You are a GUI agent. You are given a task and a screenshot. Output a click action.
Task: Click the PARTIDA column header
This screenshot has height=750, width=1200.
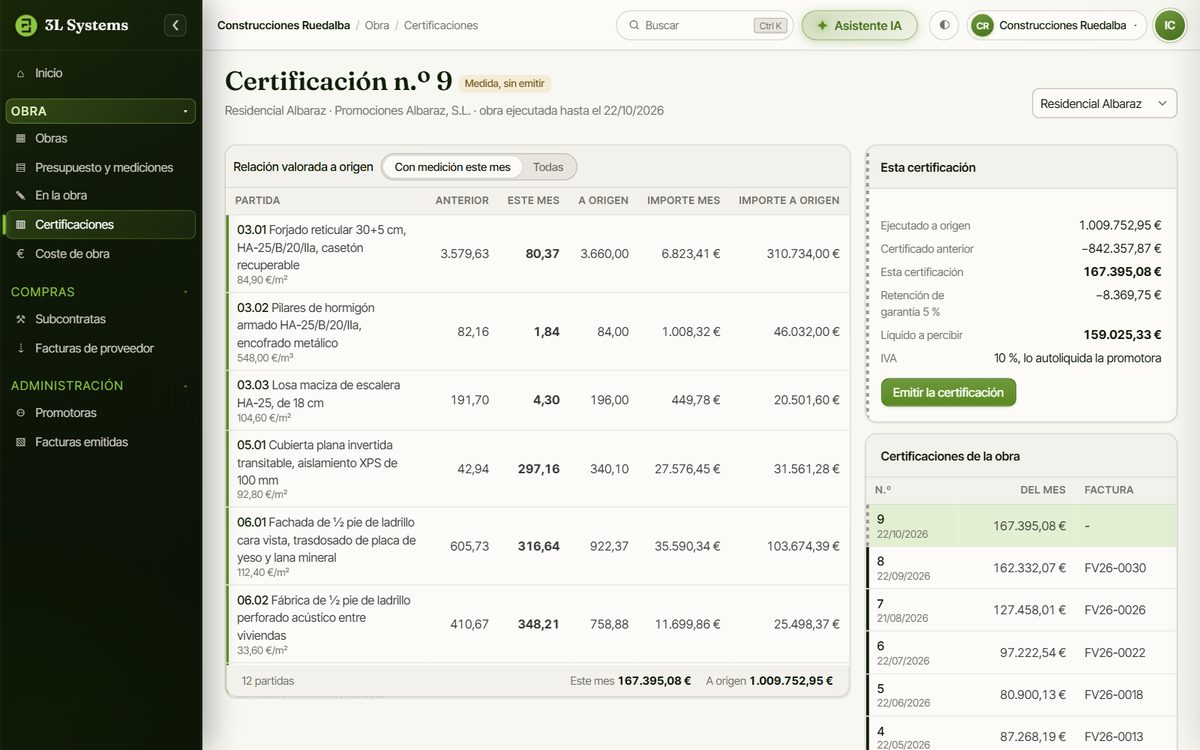258,200
